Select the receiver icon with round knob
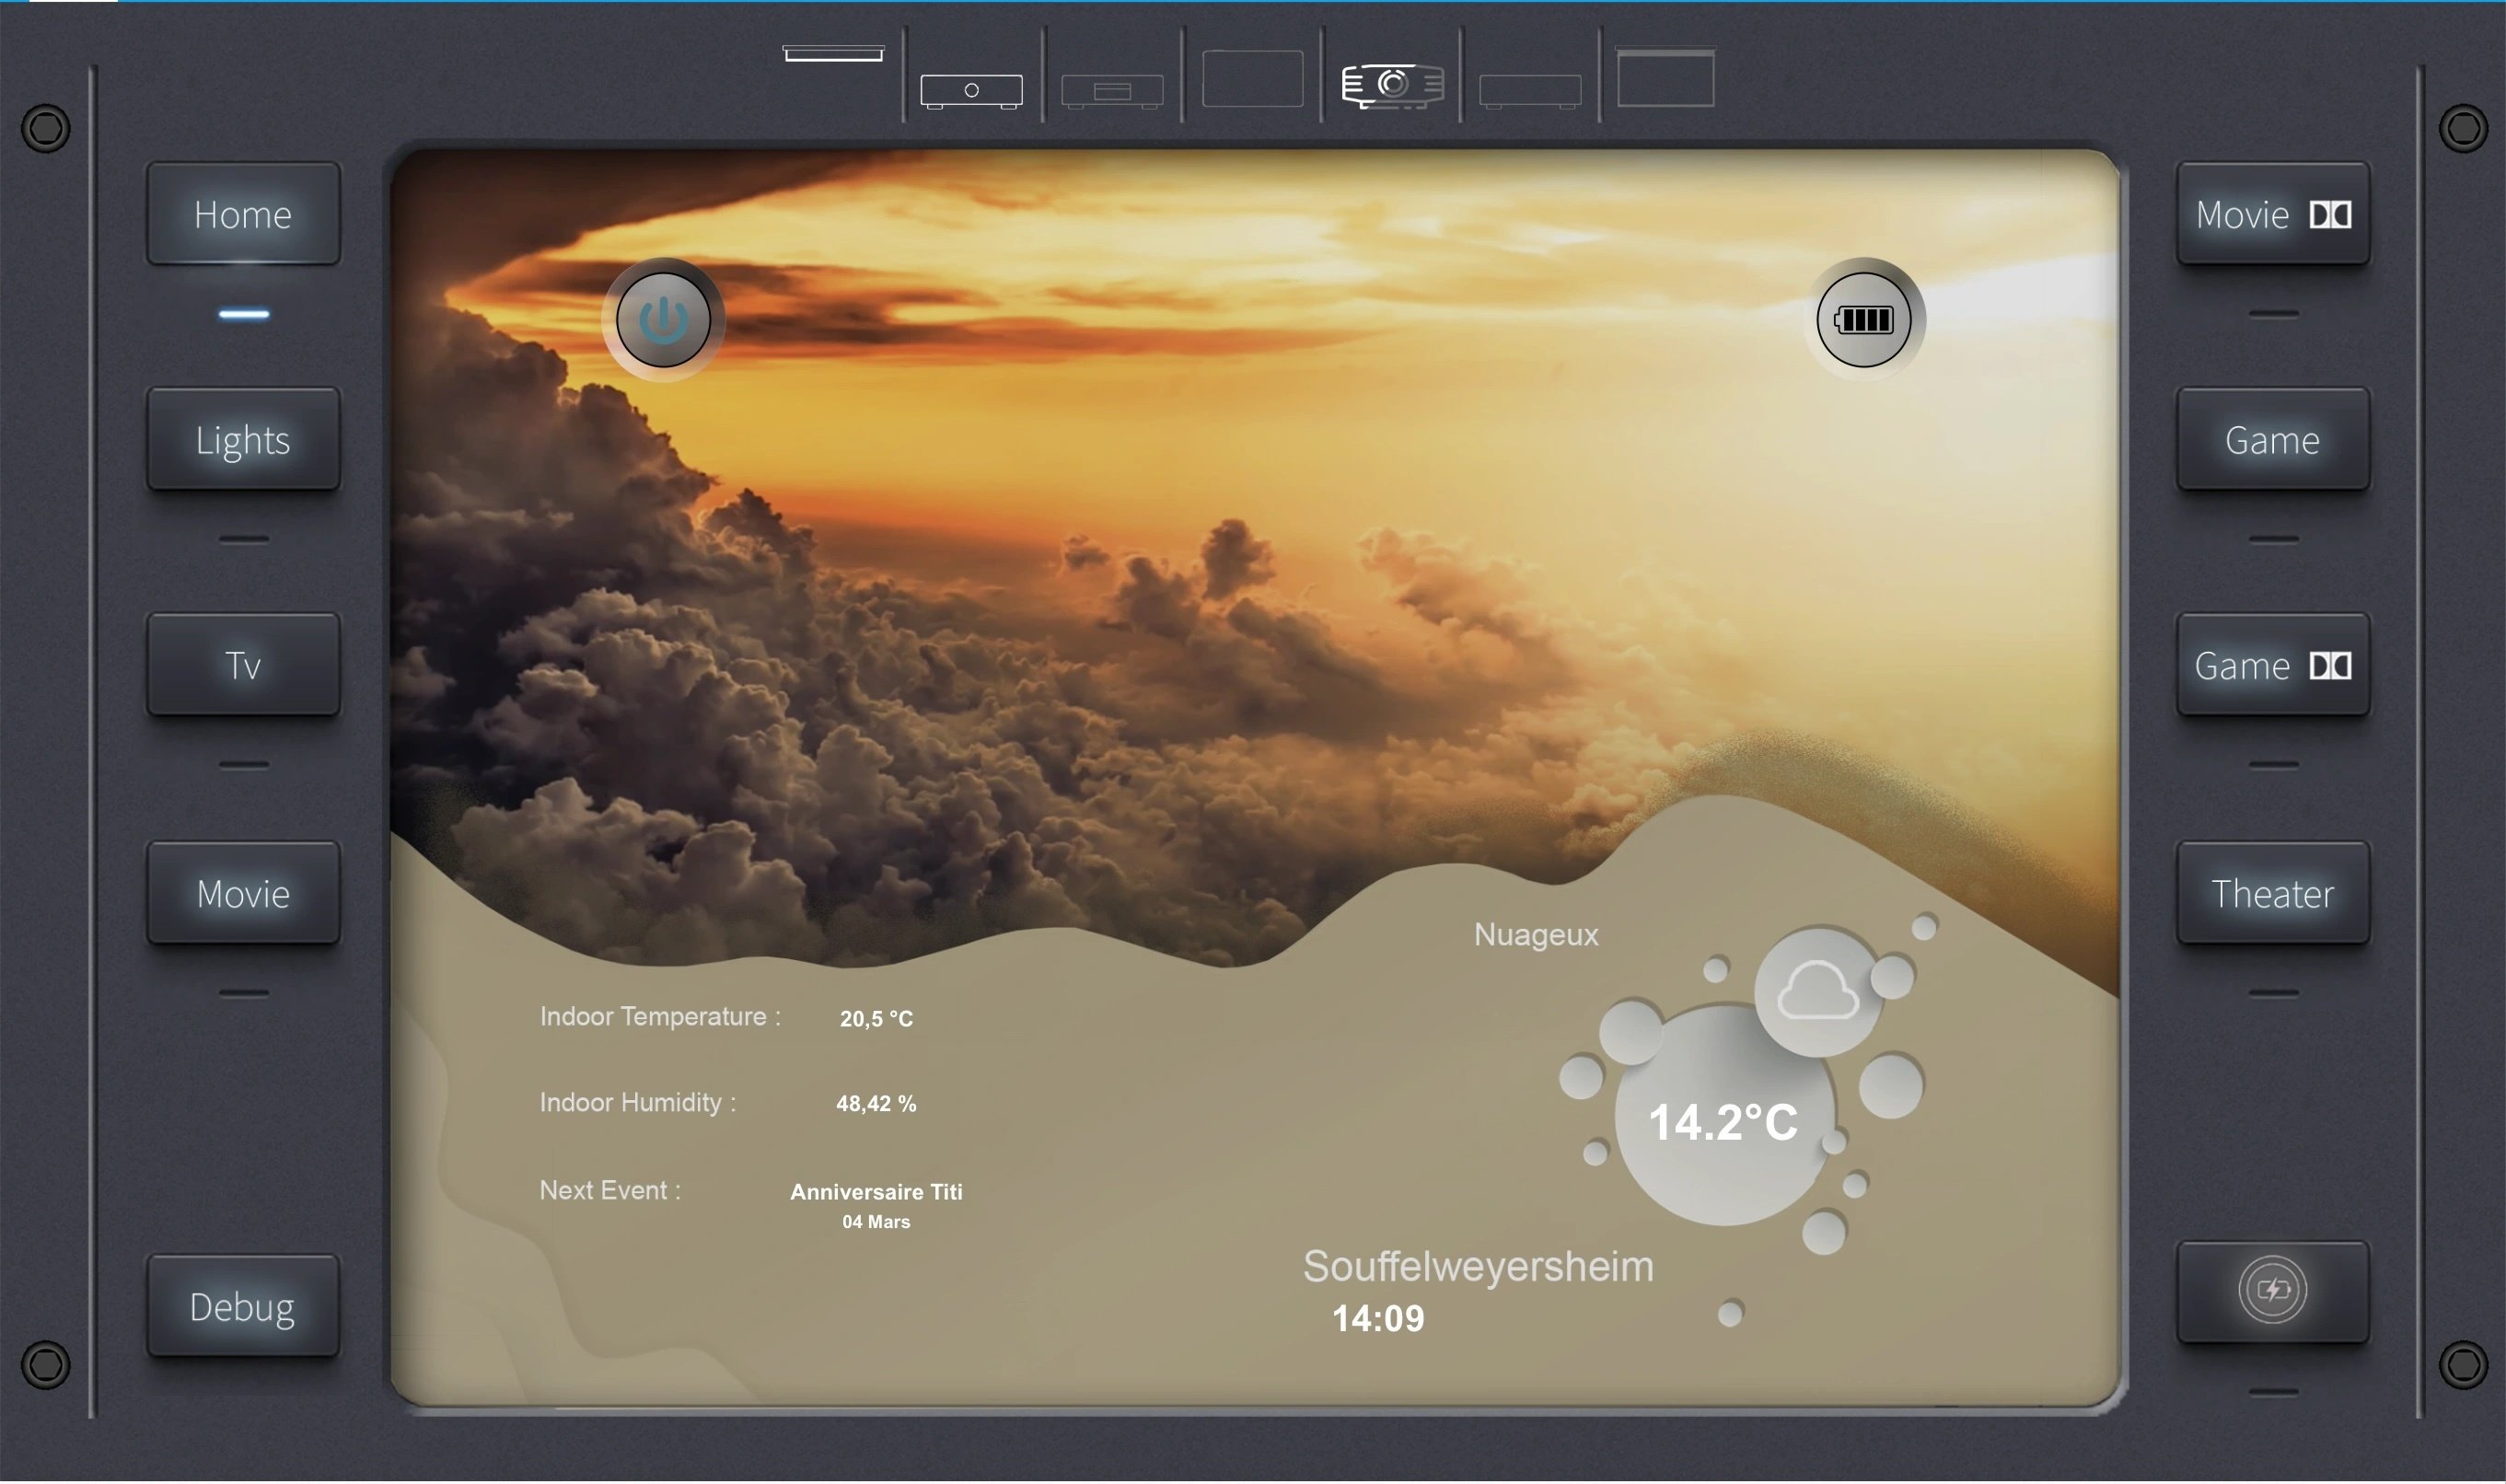The image size is (2506, 1484). click(x=971, y=91)
